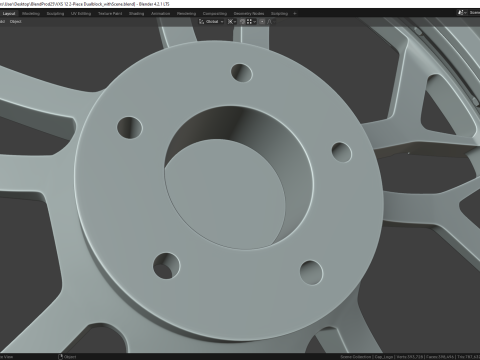
Task: Open the Rendering workspace tab
Action: pyautogui.click(x=186, y=14)
